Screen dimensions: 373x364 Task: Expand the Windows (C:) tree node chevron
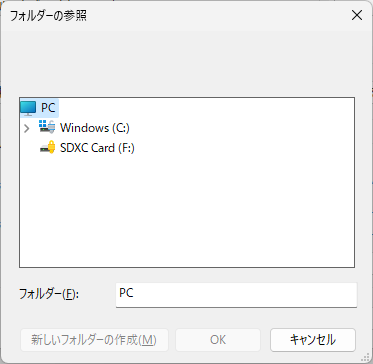tap(27, 128)
